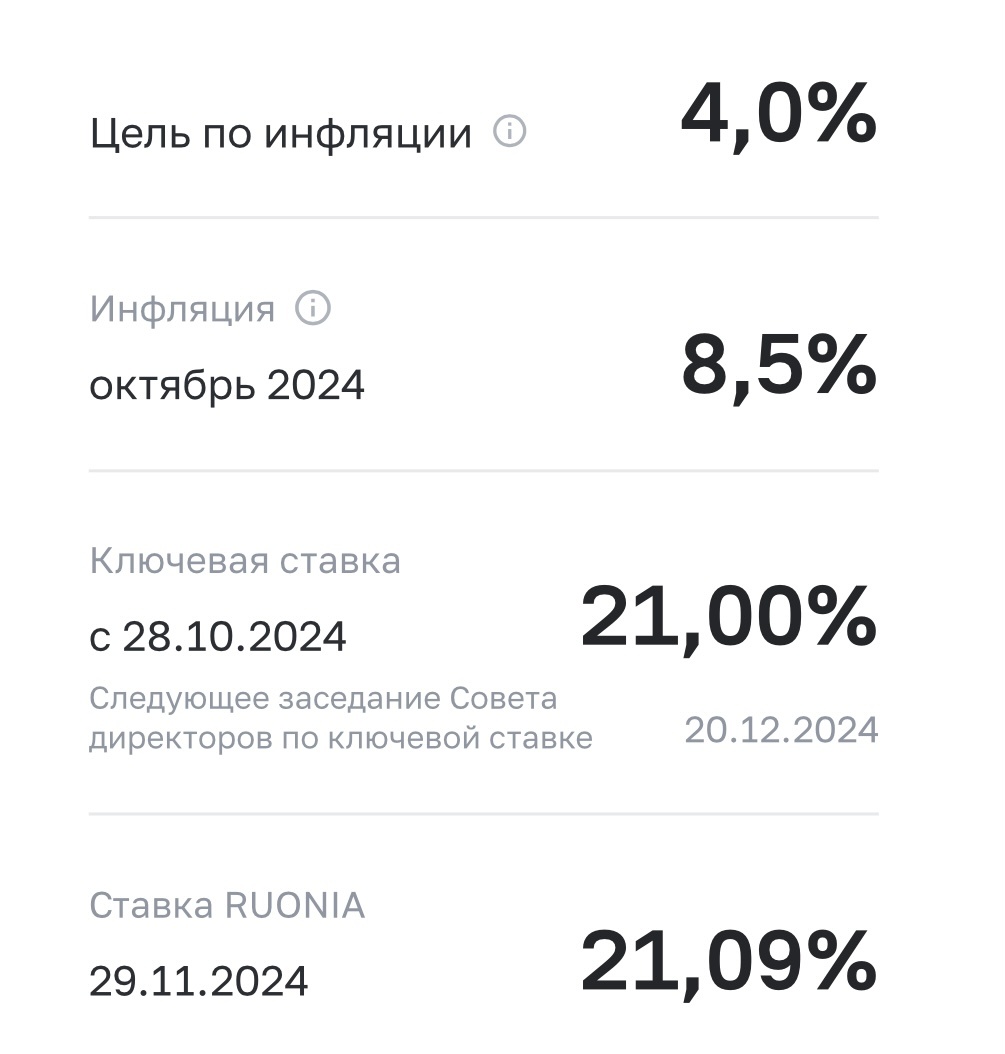The height and width of the screenshot is (1054, 1005).
Task: Click the 21,00% key rate value
Action: point(729,618)
